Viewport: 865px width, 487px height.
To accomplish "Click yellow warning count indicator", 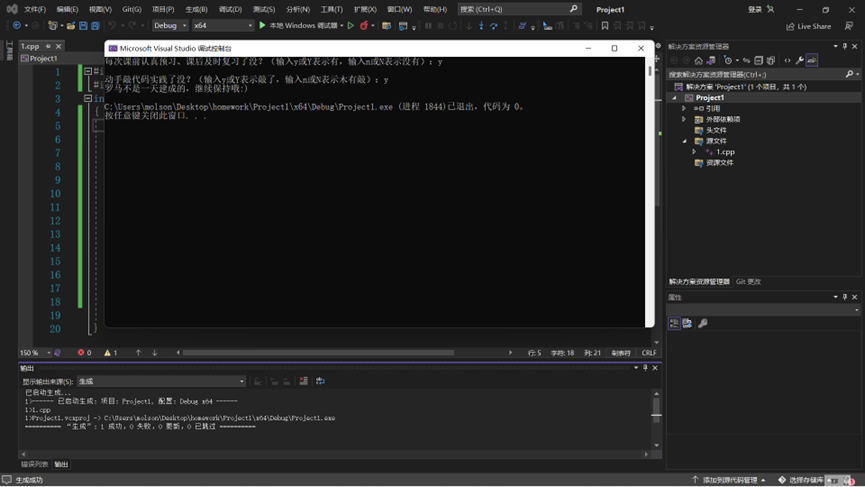I will (x=111, y=352).
